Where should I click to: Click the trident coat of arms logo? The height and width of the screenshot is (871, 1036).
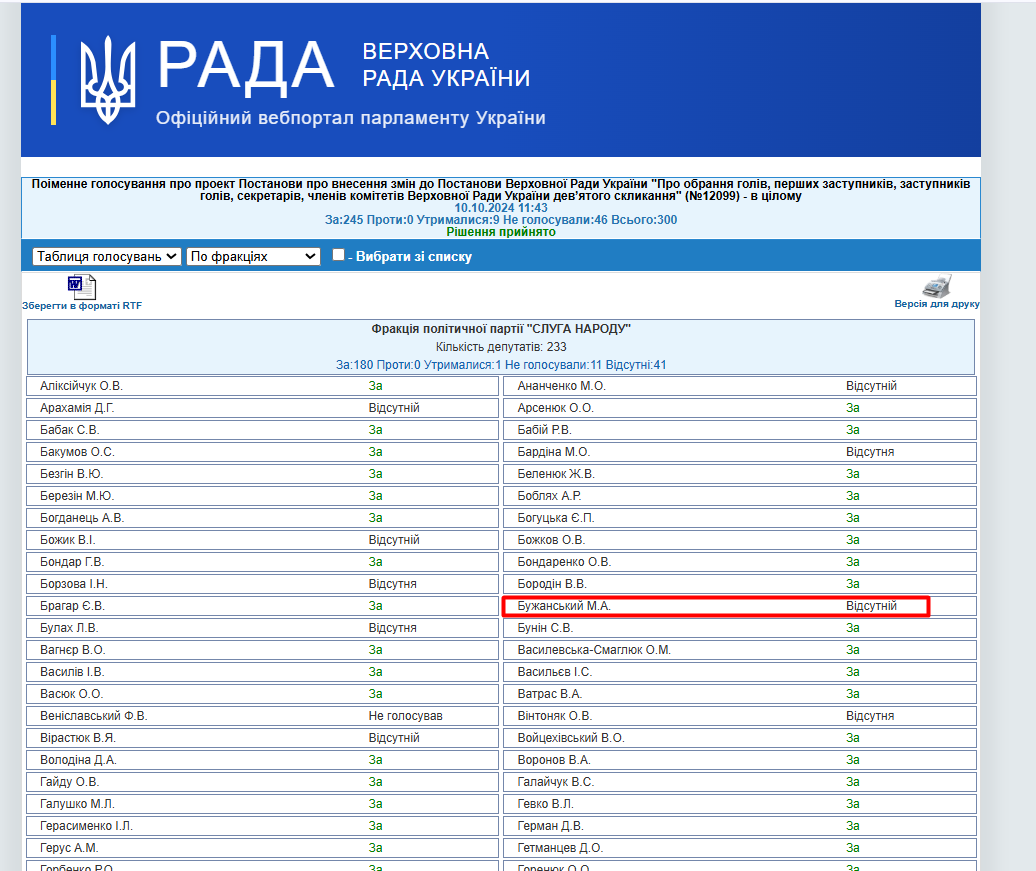(108, 80)
